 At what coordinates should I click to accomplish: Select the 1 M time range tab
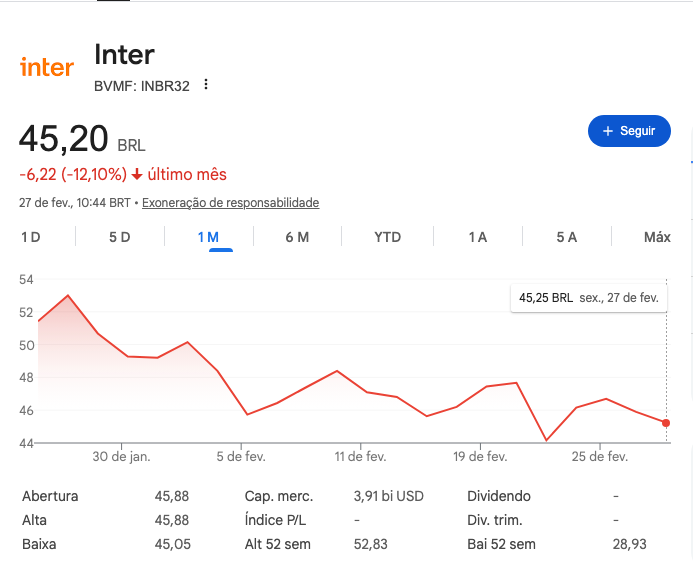click(x=208, y=237)
